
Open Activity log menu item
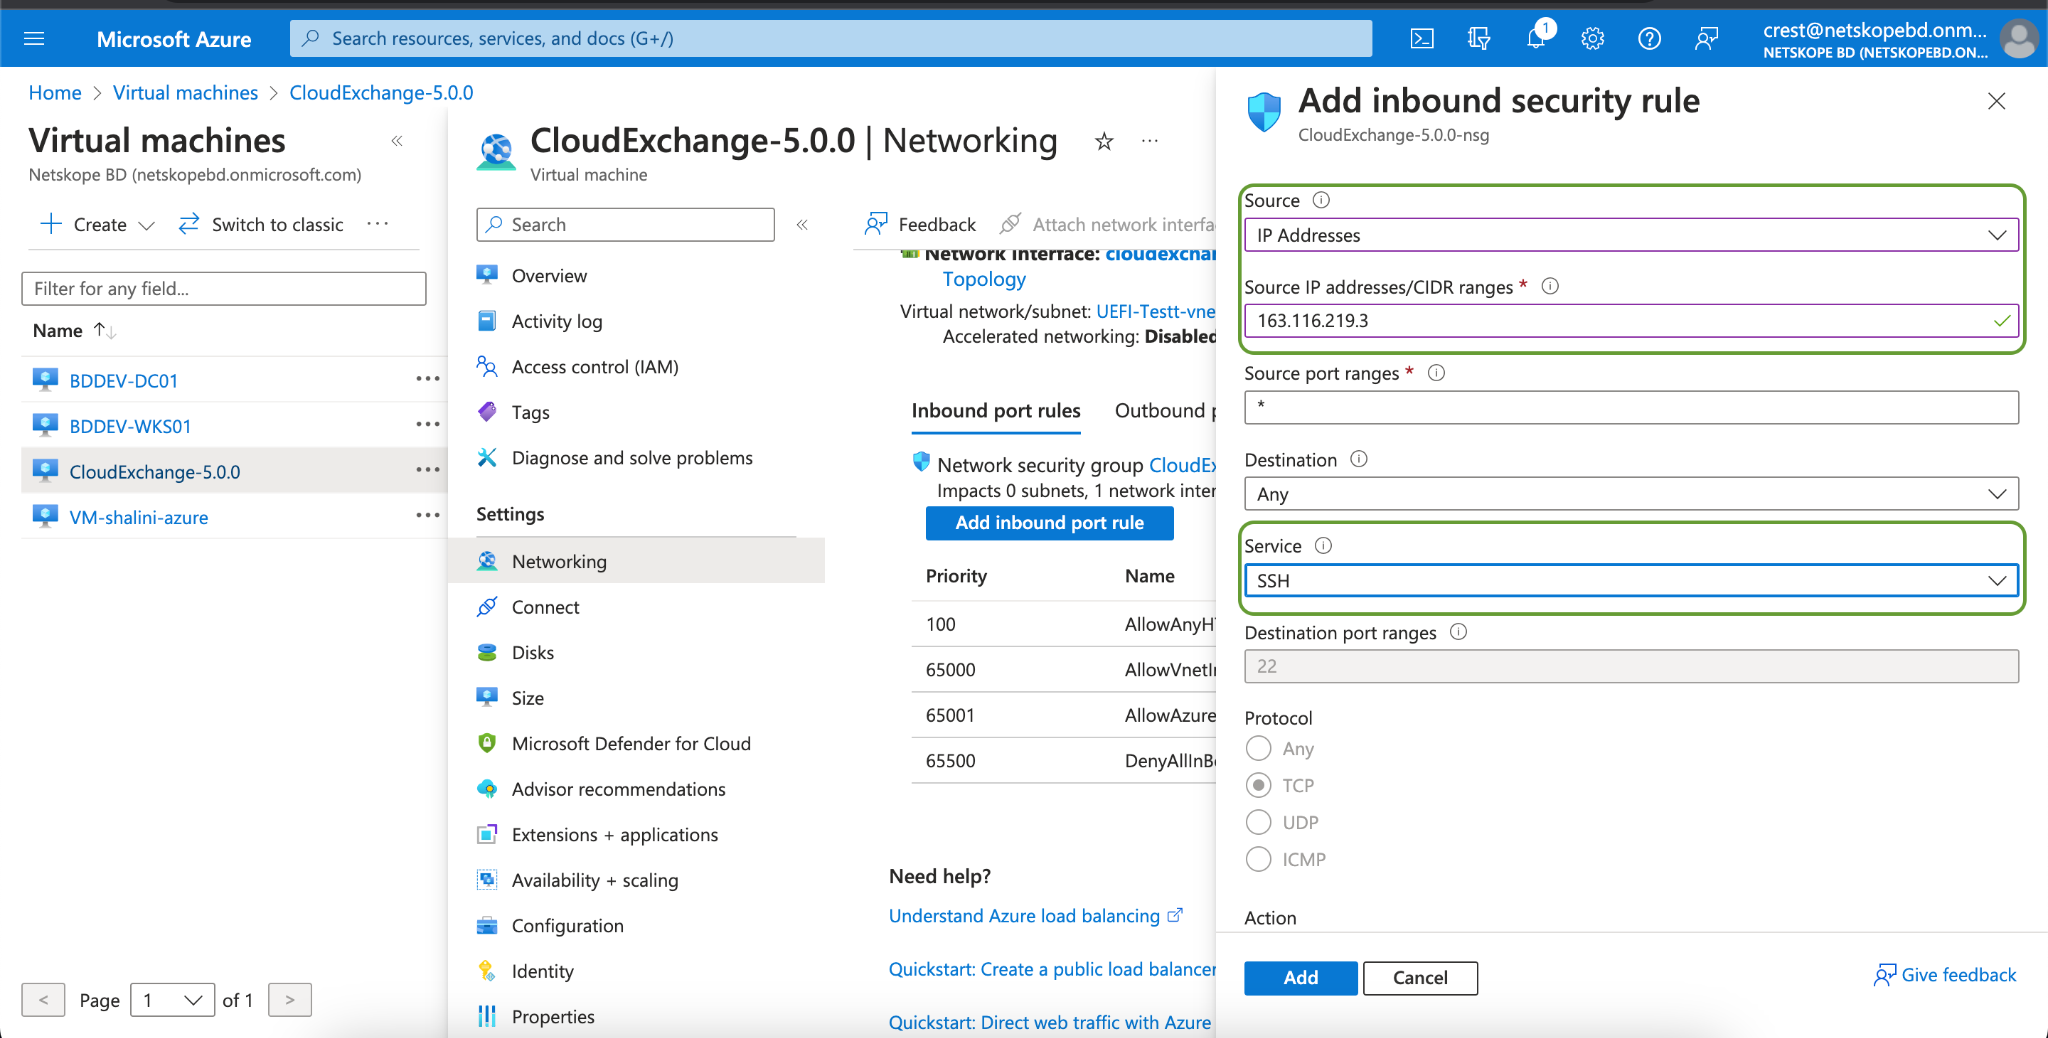557,321
